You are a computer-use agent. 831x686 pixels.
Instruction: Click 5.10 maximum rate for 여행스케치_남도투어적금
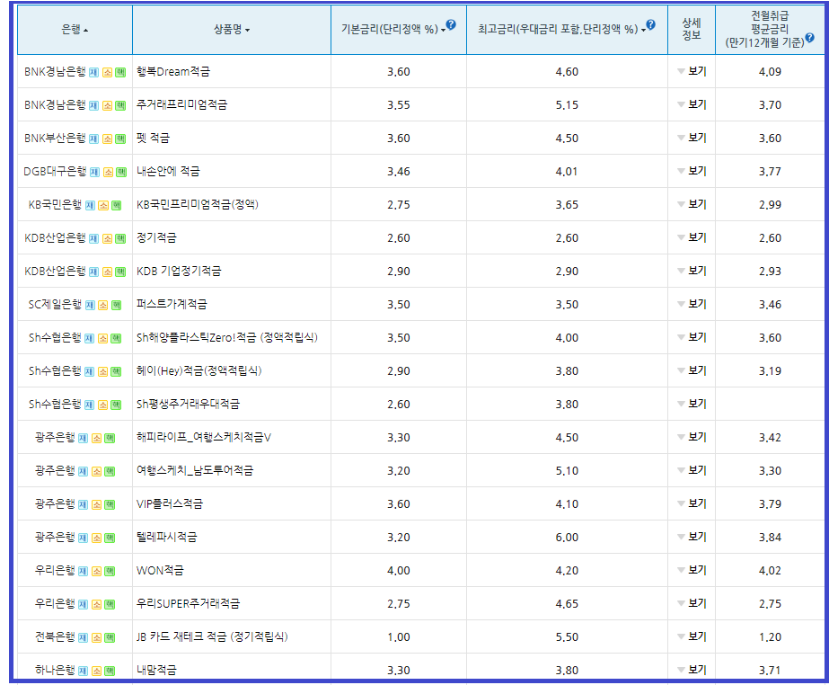567,471
